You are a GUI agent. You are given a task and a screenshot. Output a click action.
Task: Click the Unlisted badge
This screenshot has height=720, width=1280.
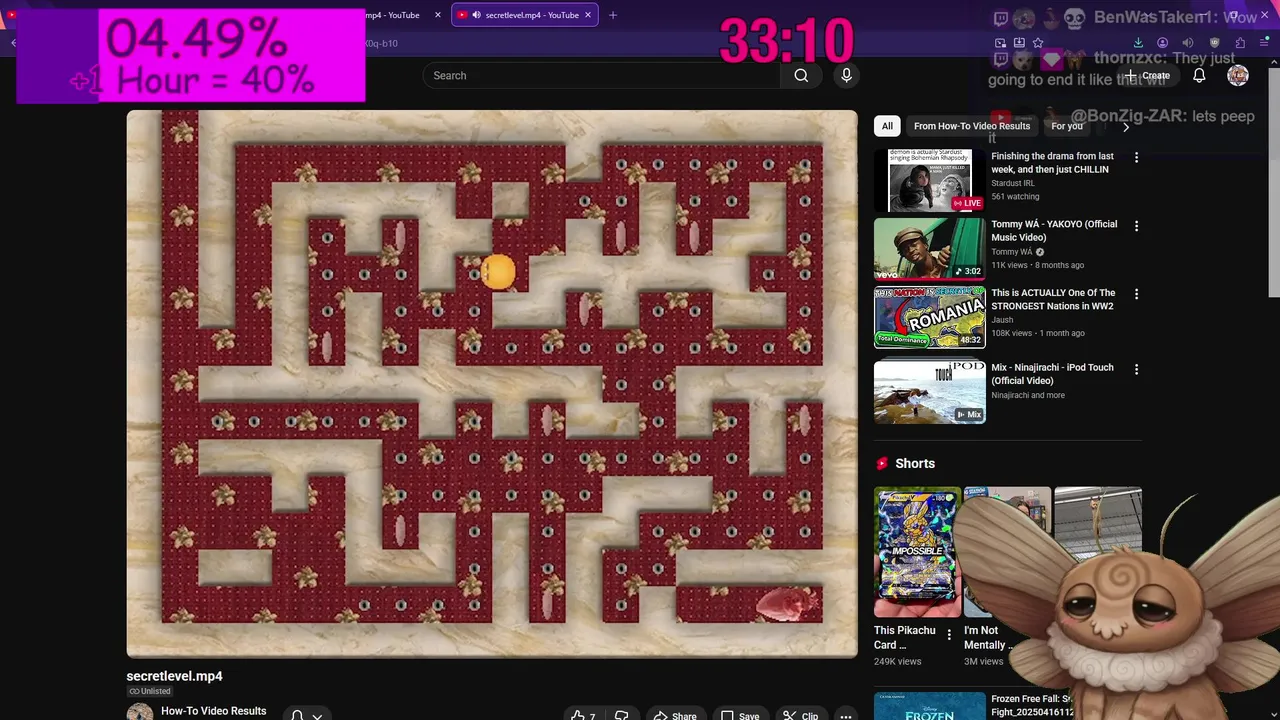[150, 691]
